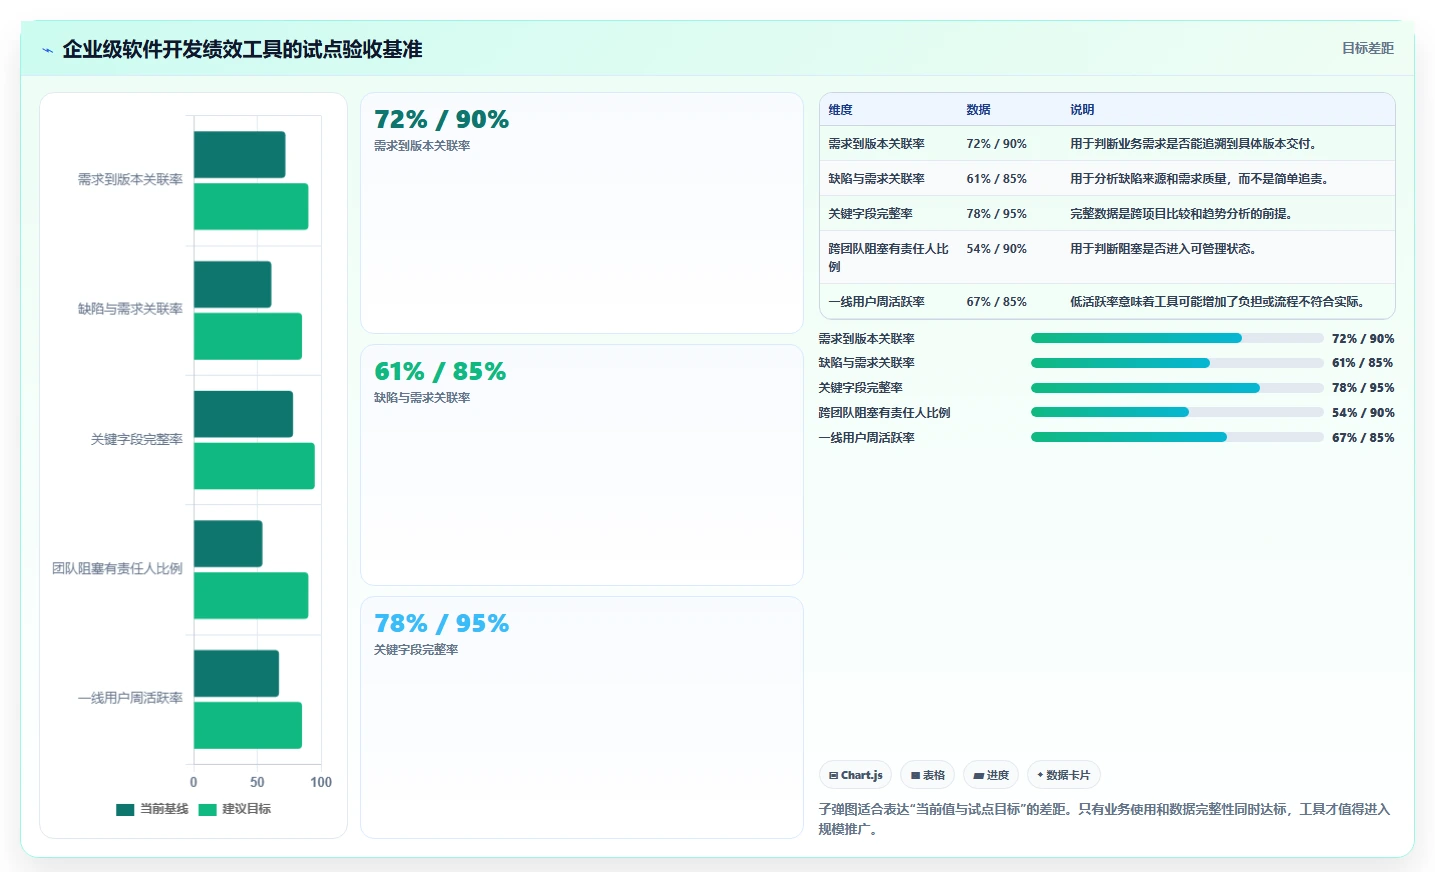The width and height of the screenshot is (1435, 872).
Task: Open the 72% / 90% data card
Action: (x=582, y=213)
